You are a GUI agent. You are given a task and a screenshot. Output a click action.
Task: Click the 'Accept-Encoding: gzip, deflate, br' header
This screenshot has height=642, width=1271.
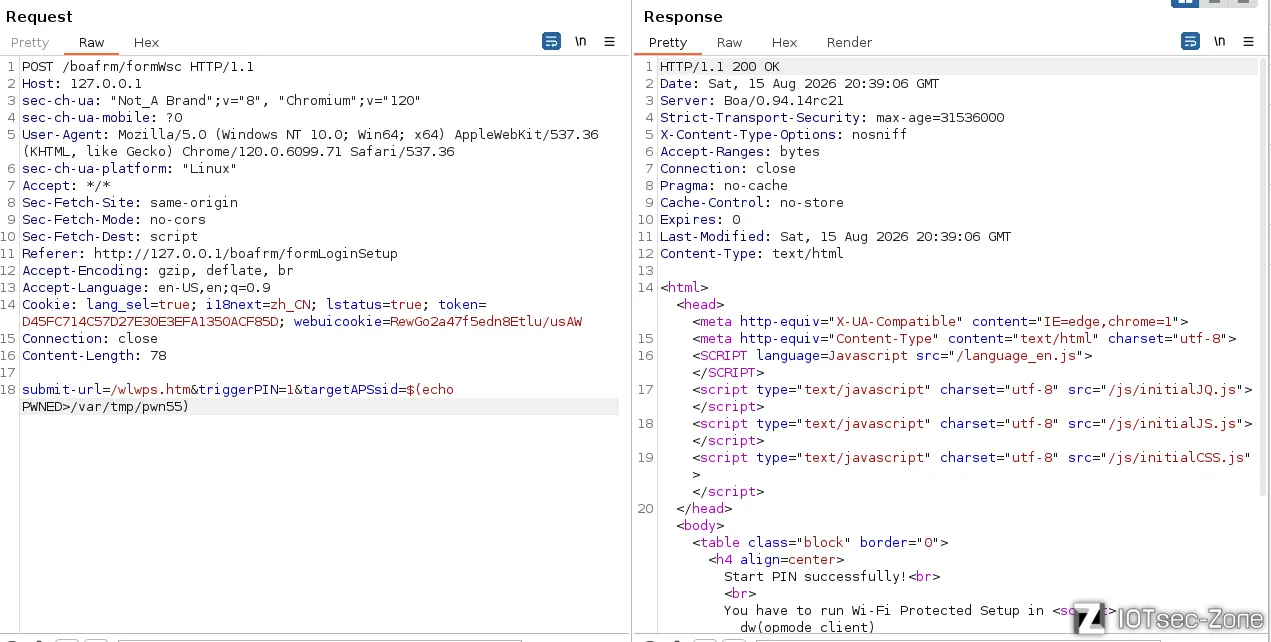tap(158, 271)
